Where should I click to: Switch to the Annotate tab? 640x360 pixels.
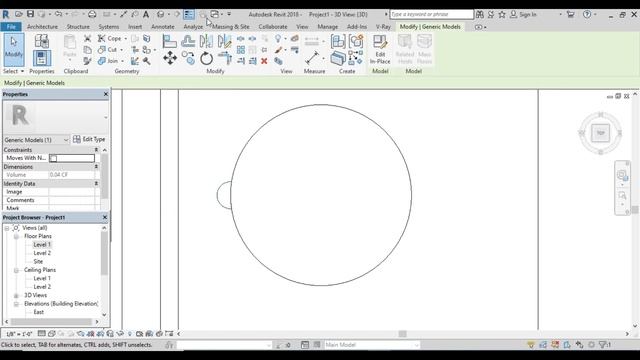(162, 27)
